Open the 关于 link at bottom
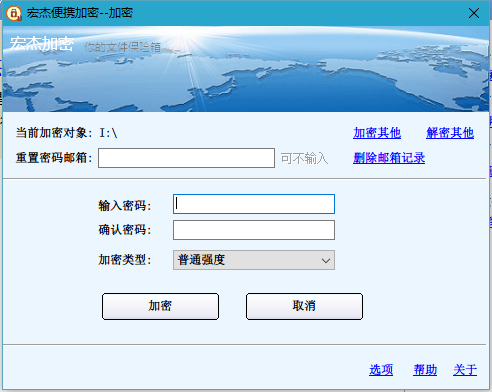Screen dimensions: 492x392 point(465,370)
